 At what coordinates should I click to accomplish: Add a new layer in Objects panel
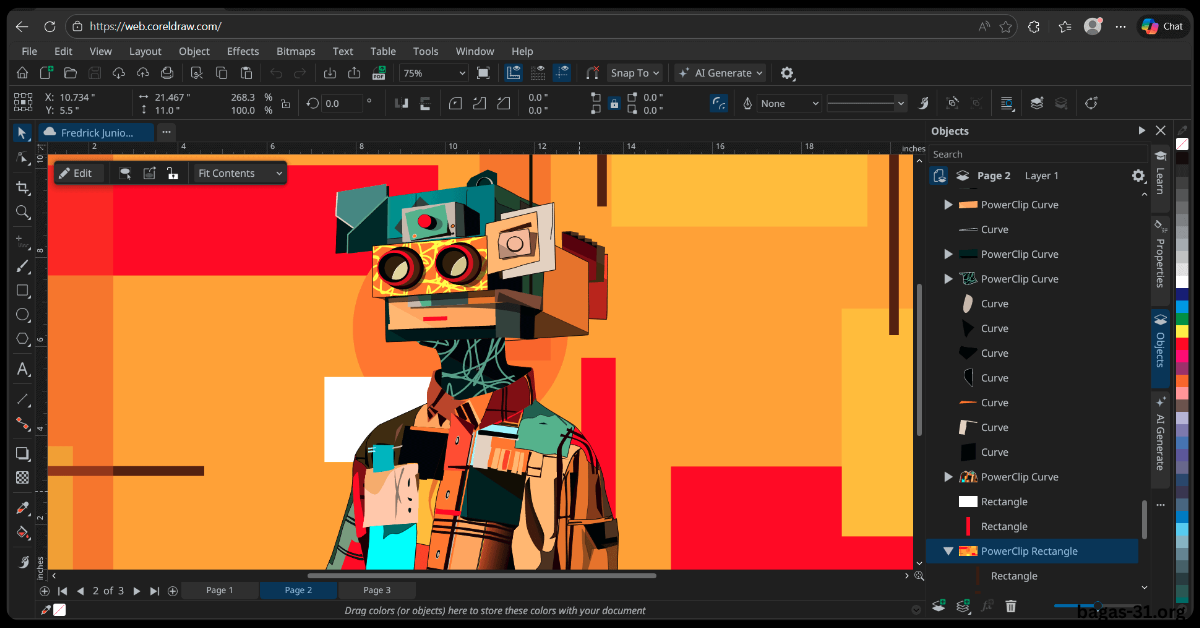coord(939,606)
